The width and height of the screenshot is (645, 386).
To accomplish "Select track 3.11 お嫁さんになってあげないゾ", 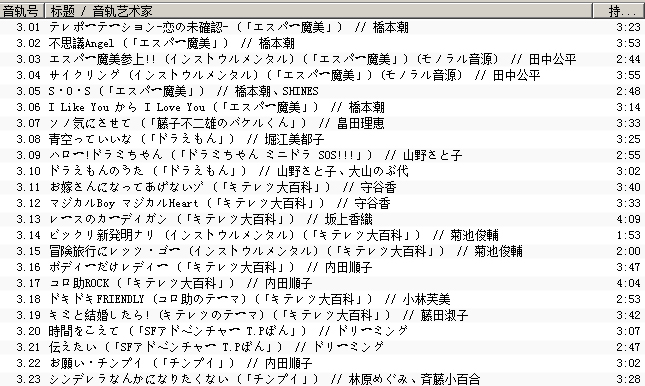I will (x=322, y=187).
